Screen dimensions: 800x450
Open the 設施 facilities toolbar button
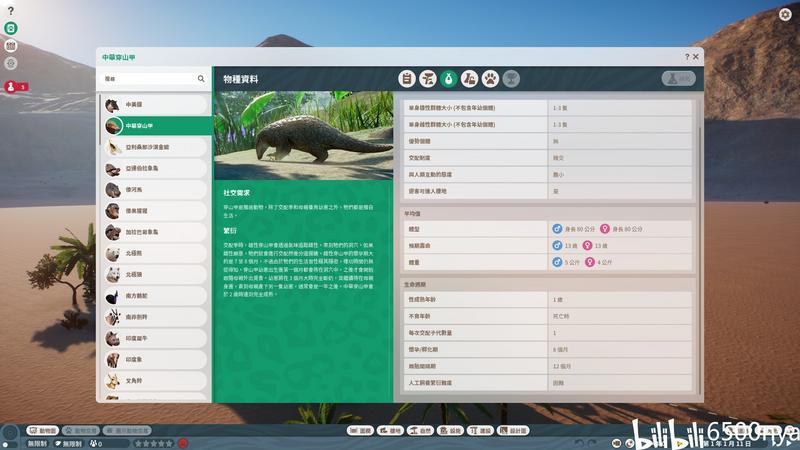coord(451,431)
